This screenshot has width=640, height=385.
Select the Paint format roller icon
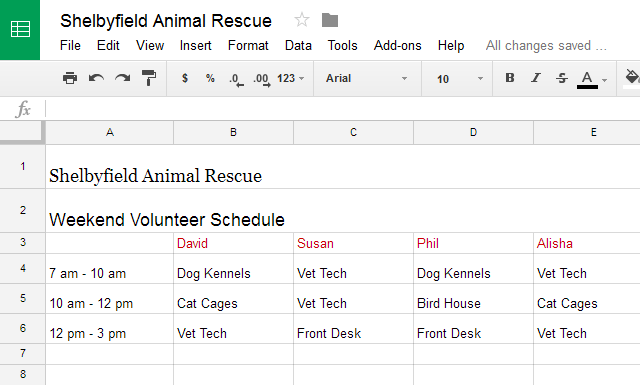coord(149,78)
